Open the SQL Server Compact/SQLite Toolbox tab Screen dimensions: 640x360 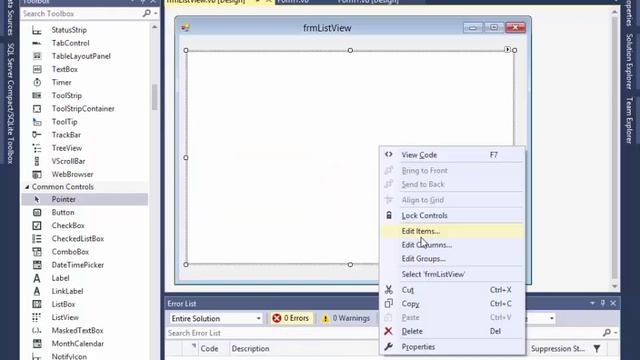pyautogui.click(x=11, y=103)
